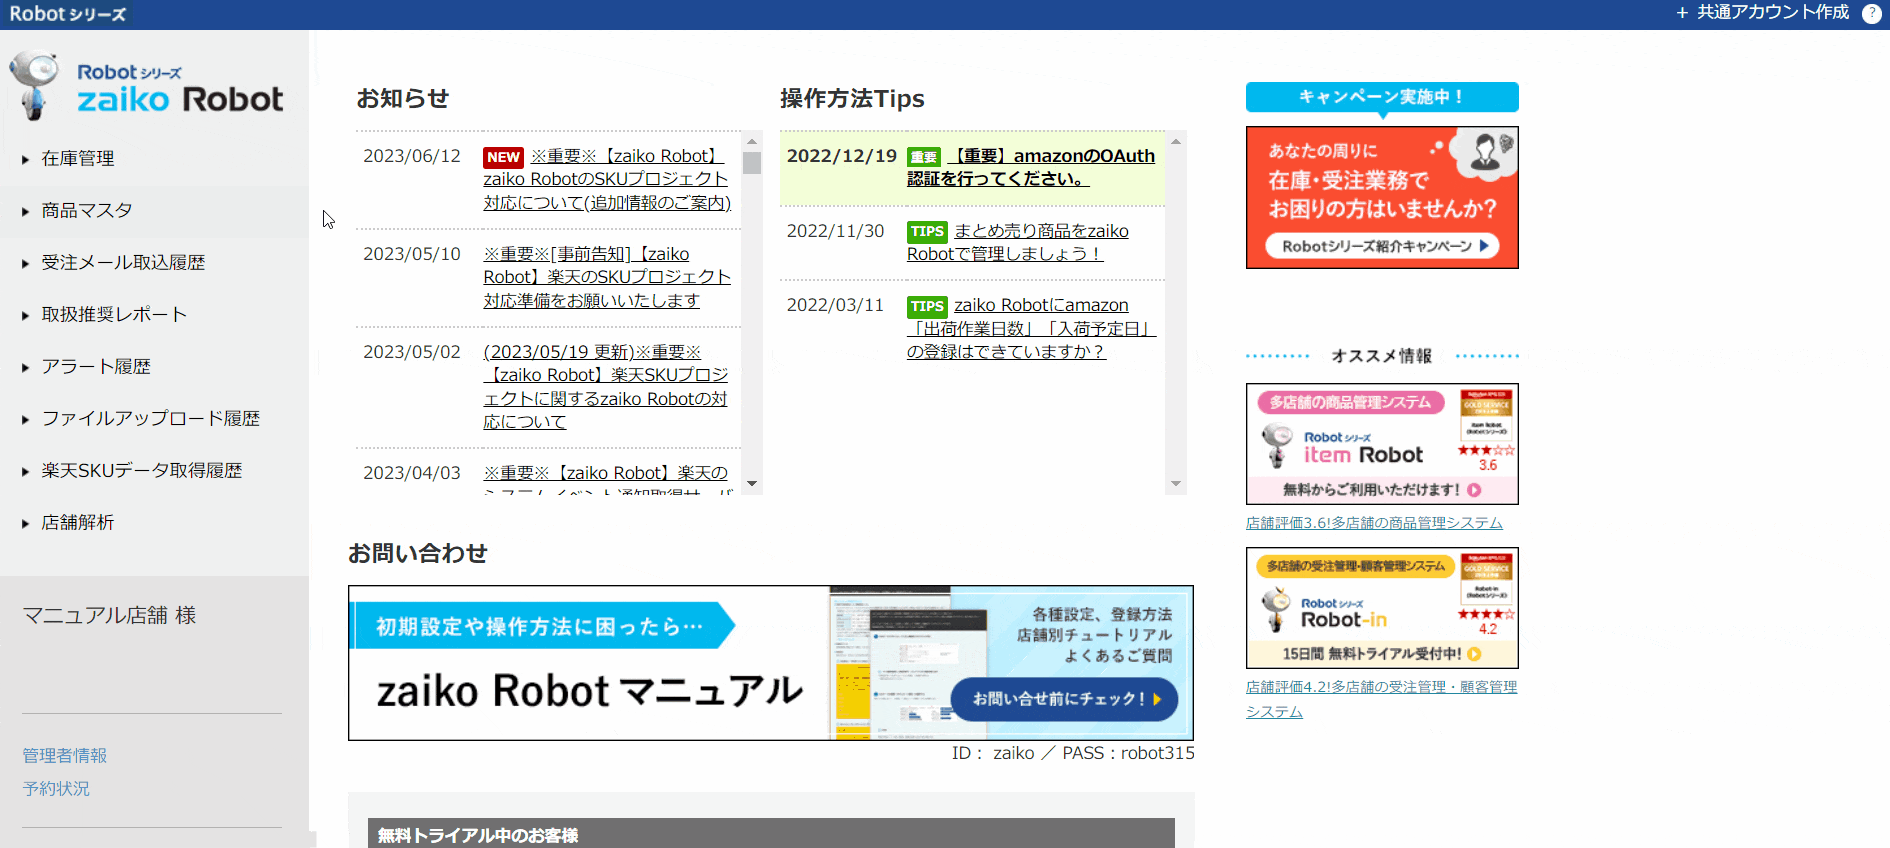Click the green 重要 badge on amazon OAuth tip
This screenshot has width=1890, height=848.
(923, 157)
